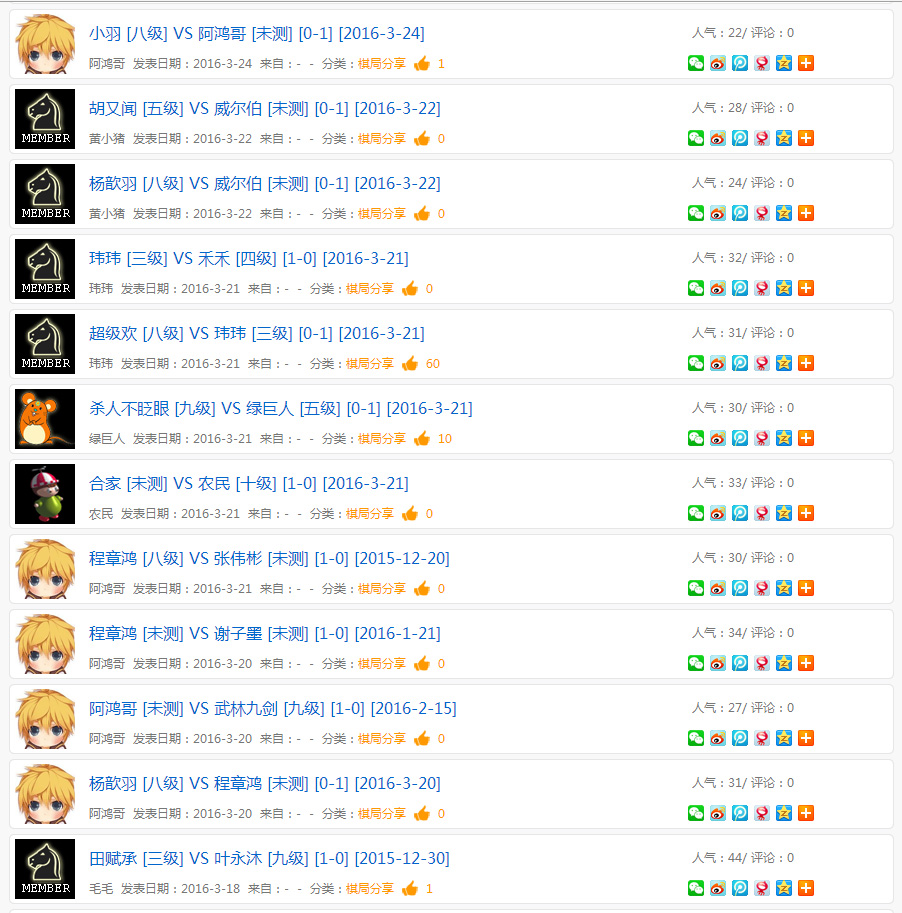
Task: Share 程章鸿 VS 张伟彬 post to the red sprite icon
Action: pyautogui.click(x=762, y=588)
